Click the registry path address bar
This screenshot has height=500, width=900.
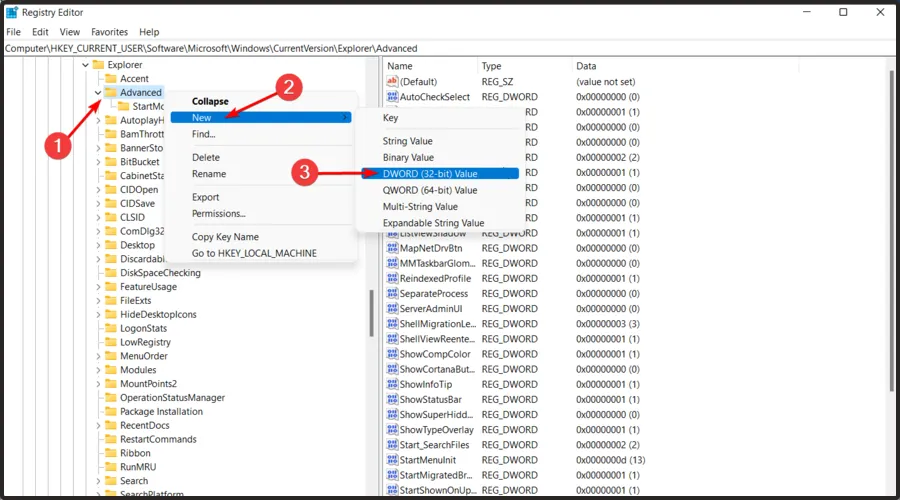pos(450,48)
